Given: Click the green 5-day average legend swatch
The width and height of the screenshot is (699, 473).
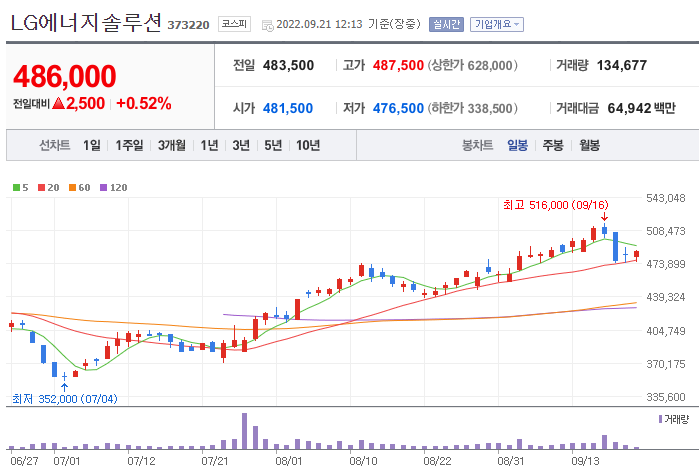Looking at the screenshot, I should [x=16, y=188].
